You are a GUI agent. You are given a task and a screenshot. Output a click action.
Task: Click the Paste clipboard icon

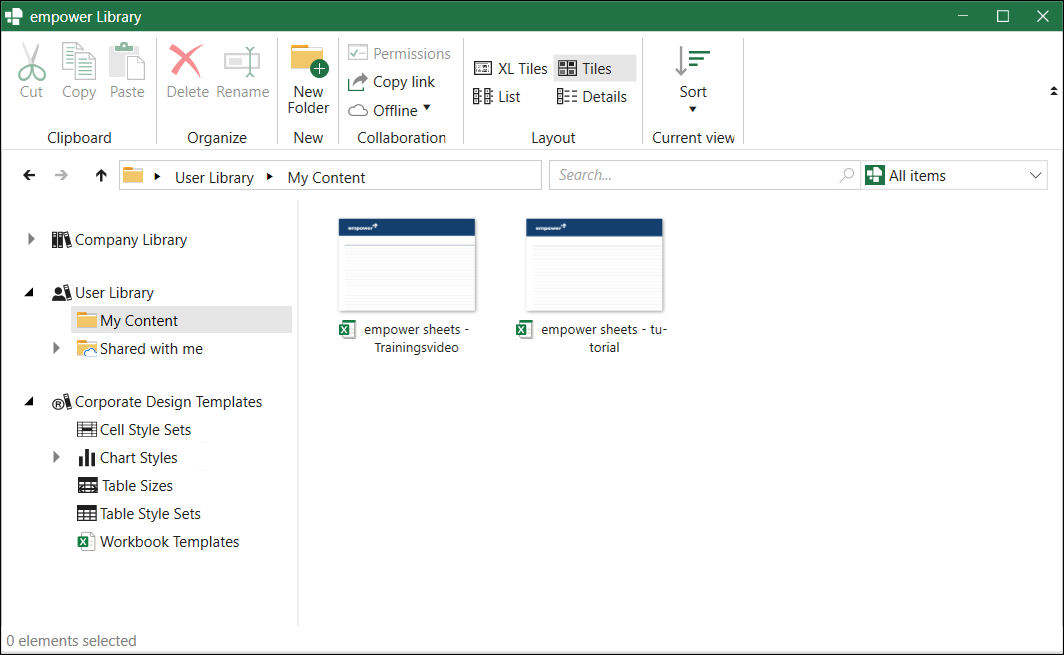click(x=127, y=62)
